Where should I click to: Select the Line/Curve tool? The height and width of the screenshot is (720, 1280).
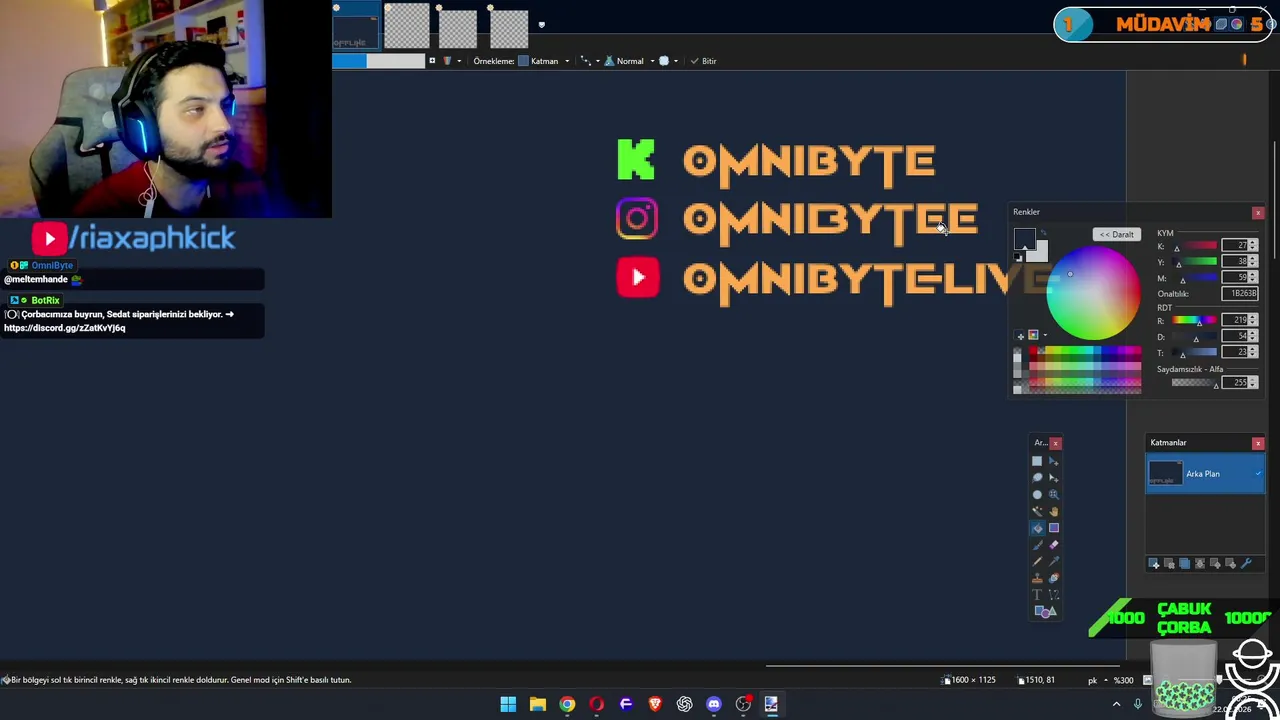1053,594
